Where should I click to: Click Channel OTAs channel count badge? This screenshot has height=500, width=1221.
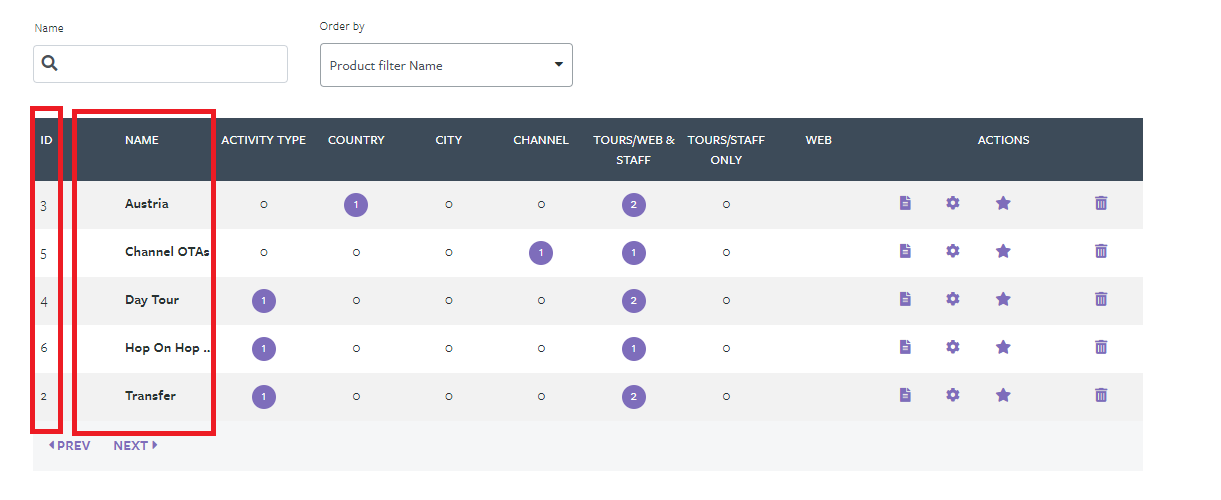[x=541, y=253]
